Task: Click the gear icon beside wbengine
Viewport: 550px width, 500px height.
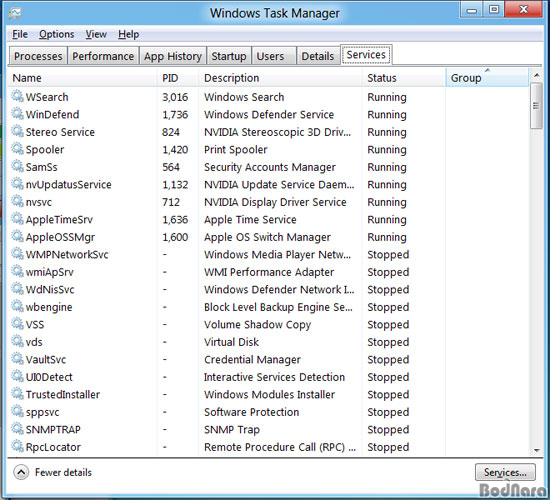Action: pos(17,306)
